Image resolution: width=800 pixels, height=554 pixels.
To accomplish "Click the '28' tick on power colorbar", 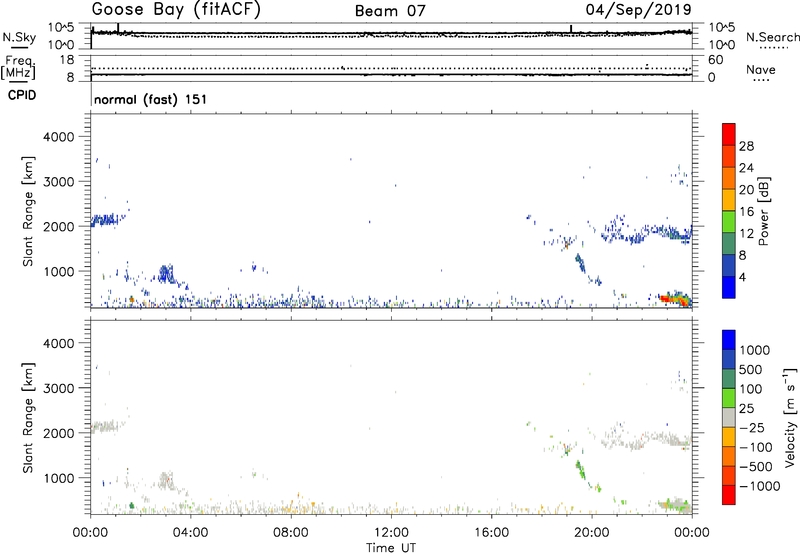I will click(x=746, y=146).
